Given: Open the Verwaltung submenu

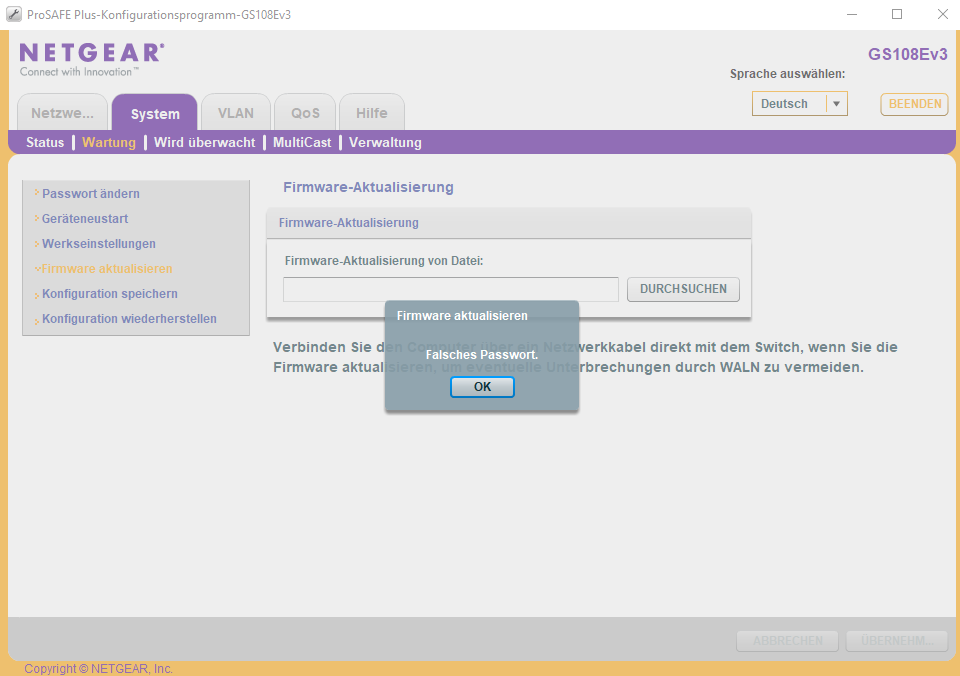Looking at the screenshot, I should point(385,143).
